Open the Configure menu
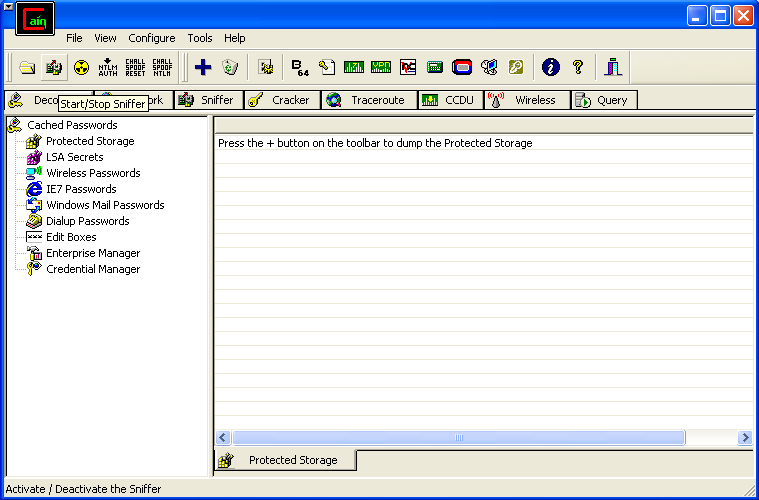 152,38
